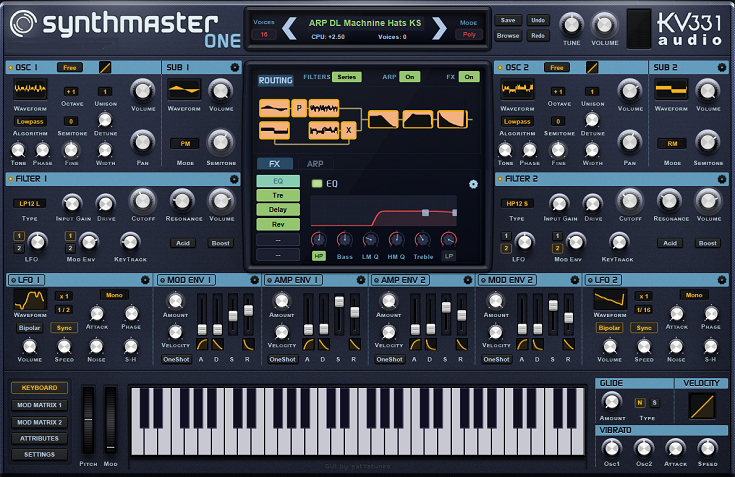
Task: Click the Mod wheel
Action: coord(111,420)
